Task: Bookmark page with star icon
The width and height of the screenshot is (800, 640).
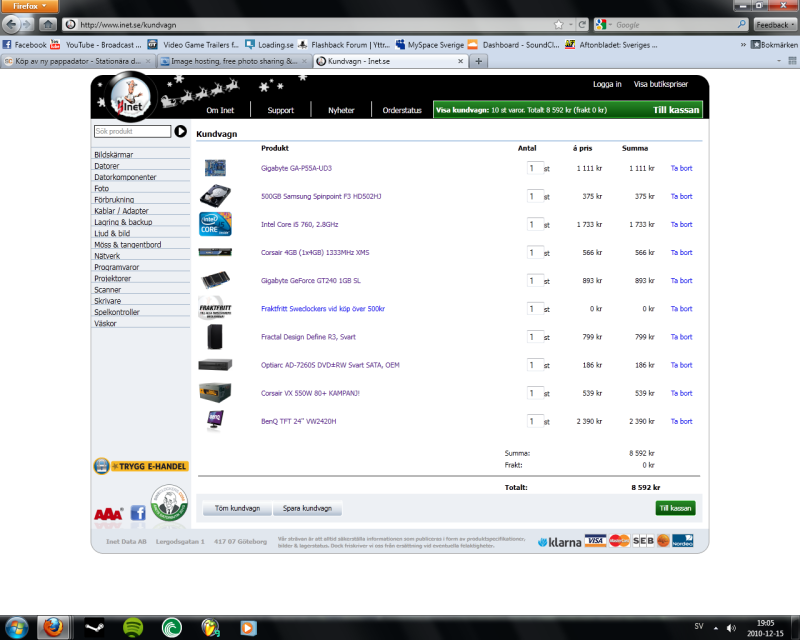Action: click(x=557, y=23)
